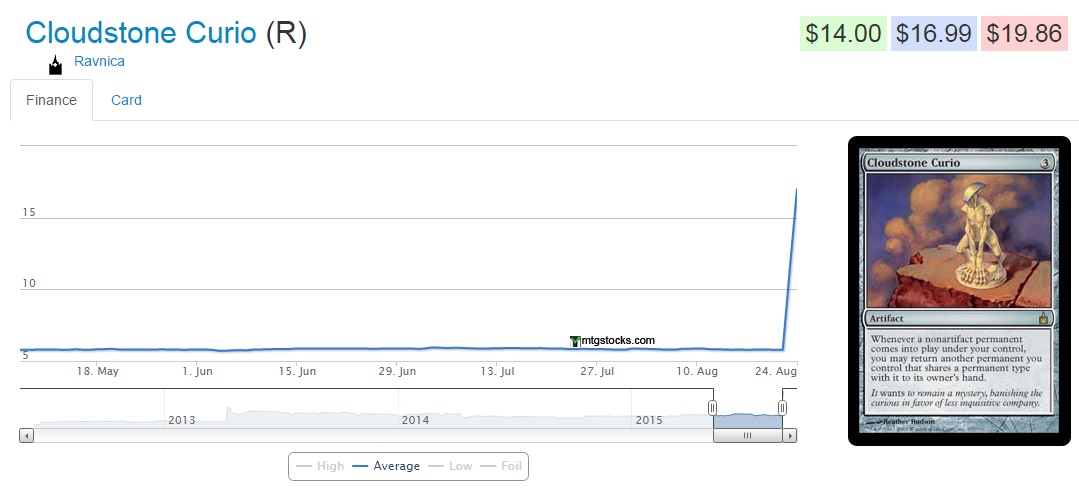Click the Cloudstone Curio card image
The image size is (1079, 490).
pos(959,290)
